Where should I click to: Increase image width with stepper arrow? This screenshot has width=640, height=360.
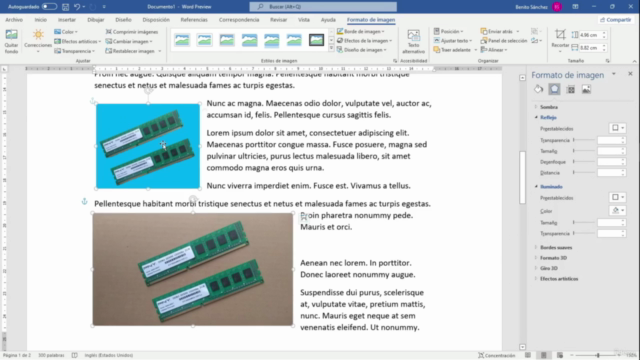(604, 46)
